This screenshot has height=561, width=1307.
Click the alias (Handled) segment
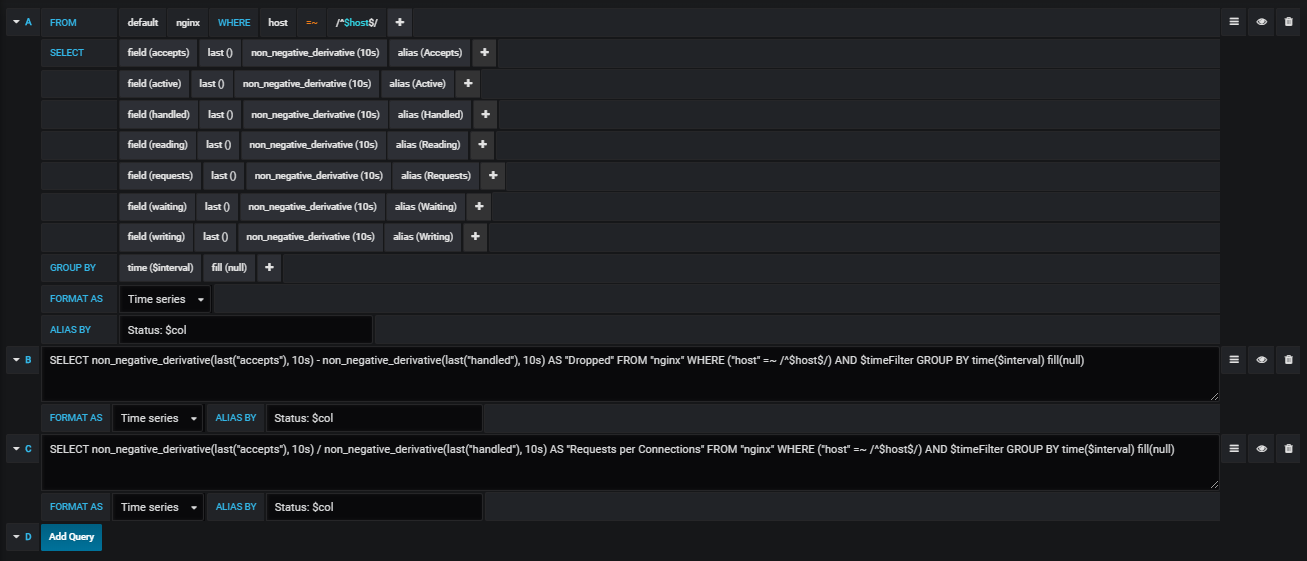pos(430,115)
